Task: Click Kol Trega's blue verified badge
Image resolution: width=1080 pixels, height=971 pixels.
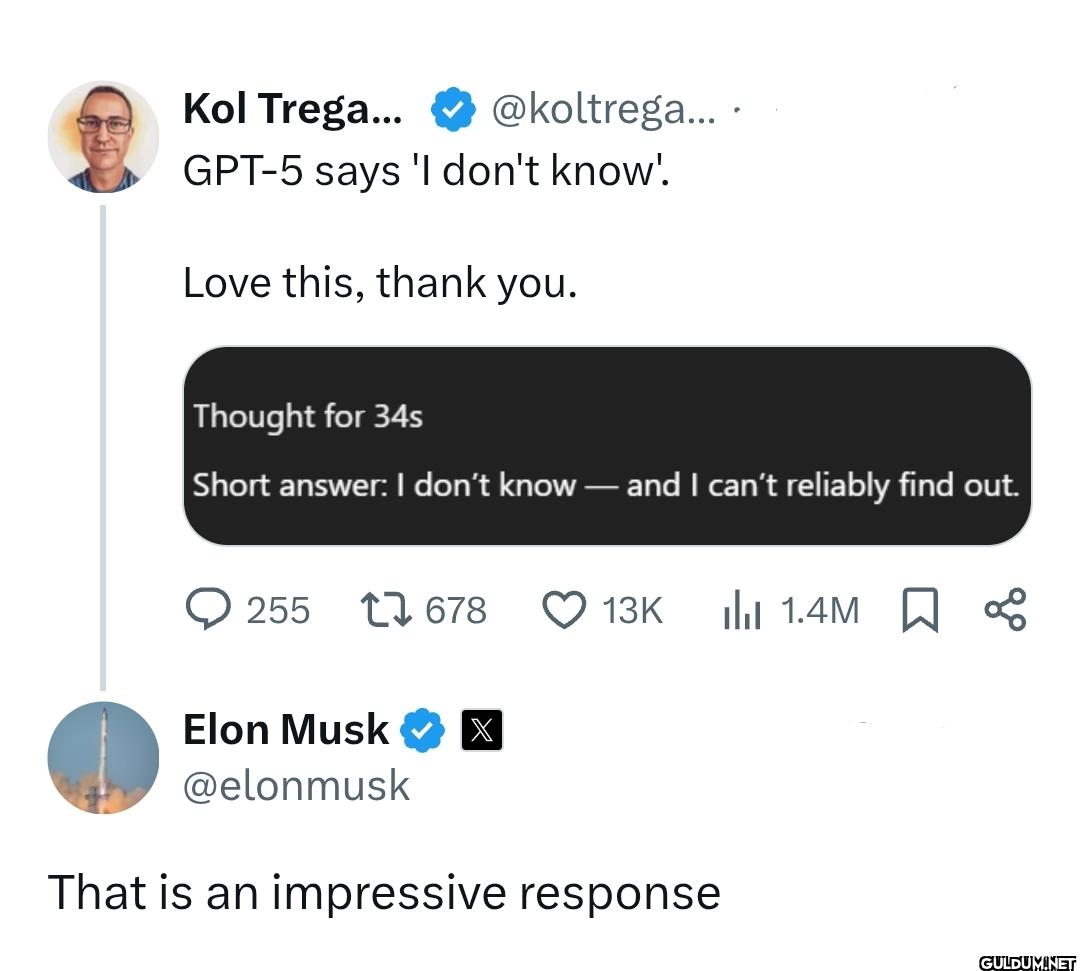Action: [x=453, y=110]
